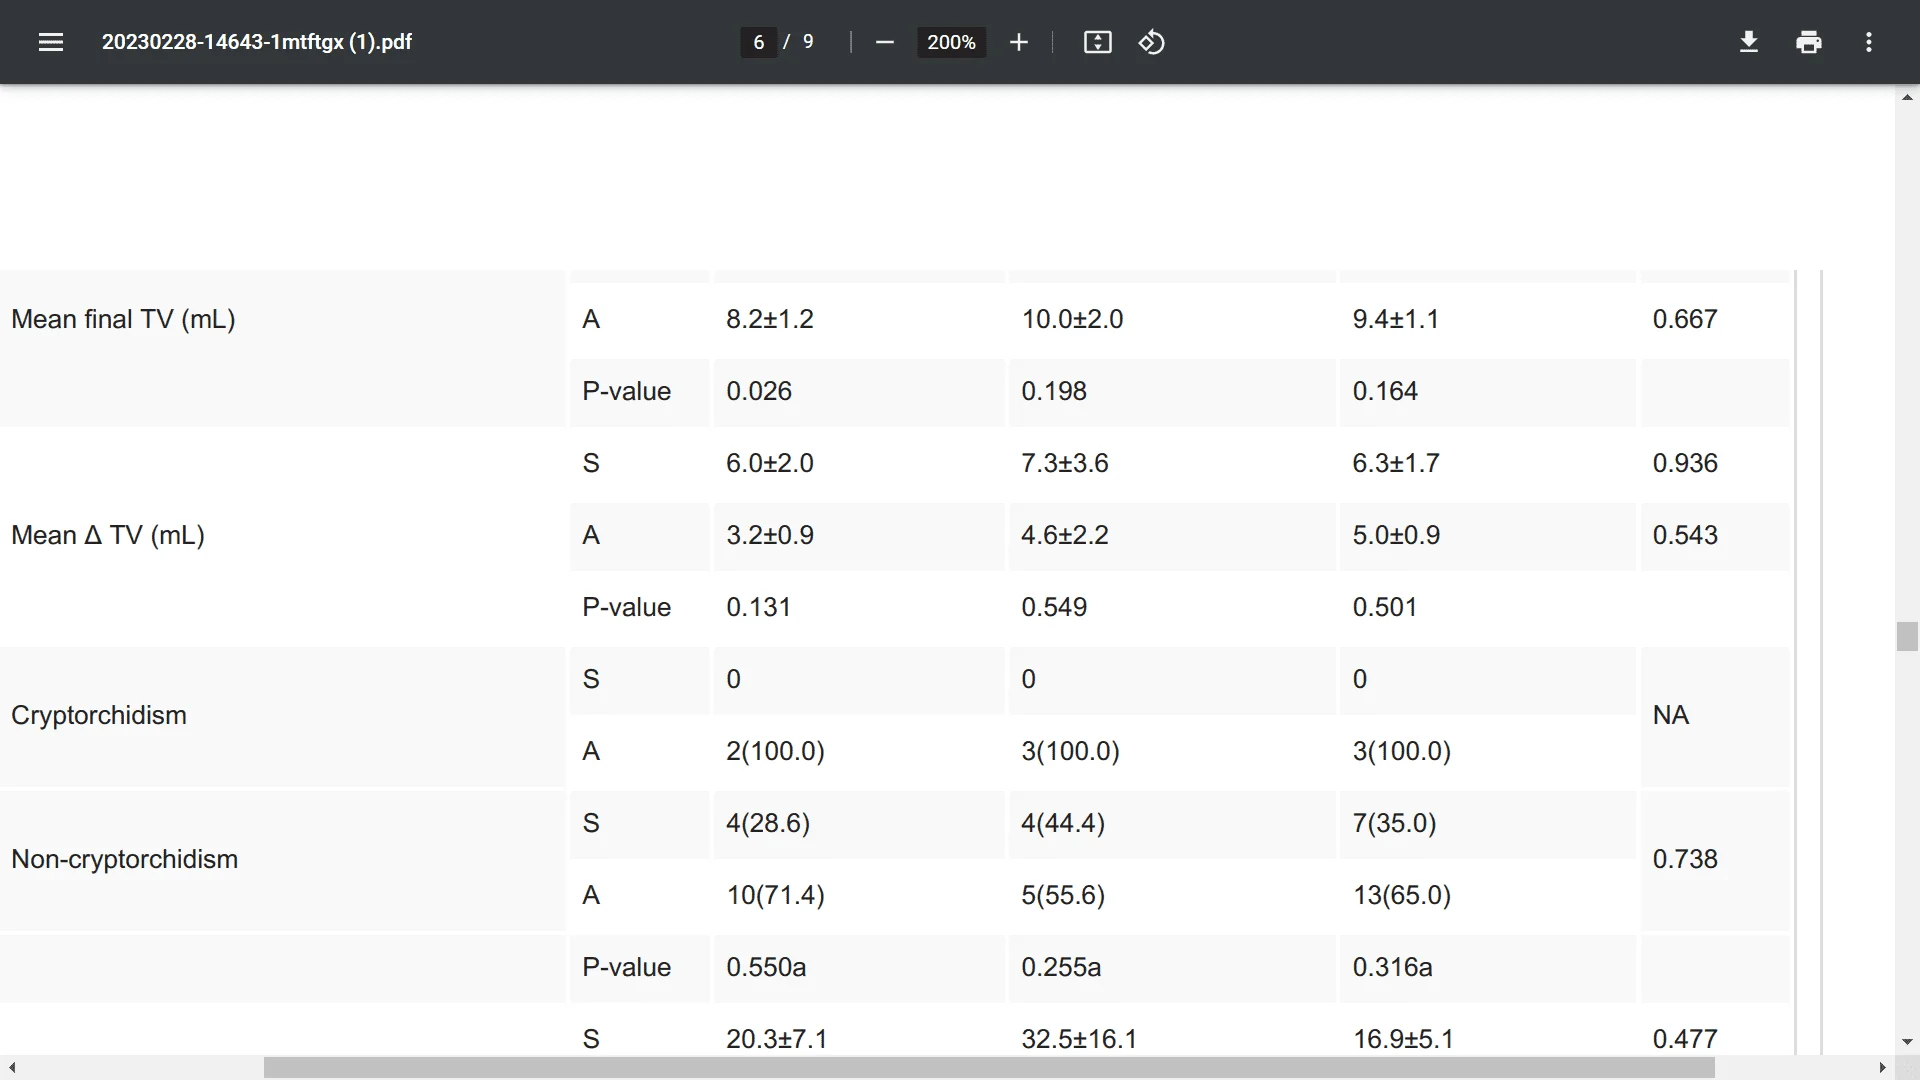The width and height of the screenshot is (1920, 1080).
Task: Click the value 0.738
Action: coord(1685,859)
